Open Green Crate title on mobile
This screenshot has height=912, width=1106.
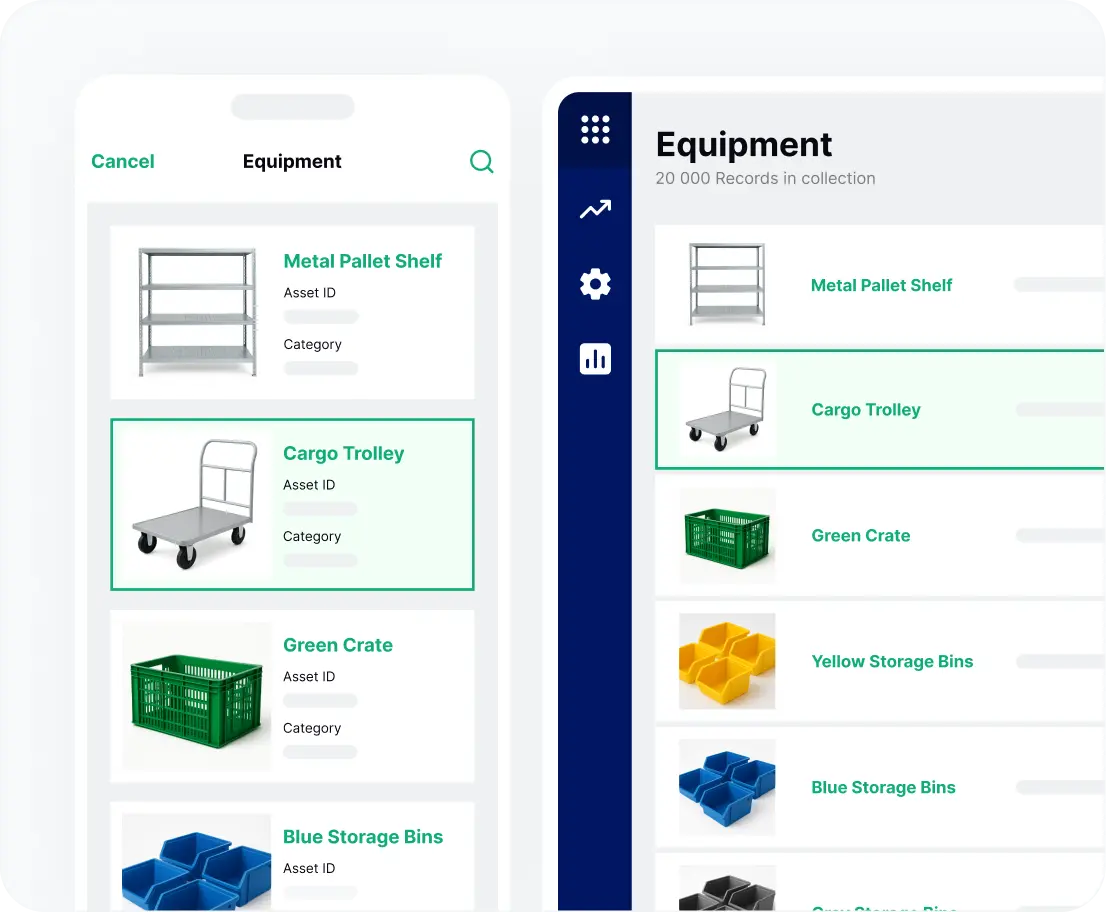point(338,645)
